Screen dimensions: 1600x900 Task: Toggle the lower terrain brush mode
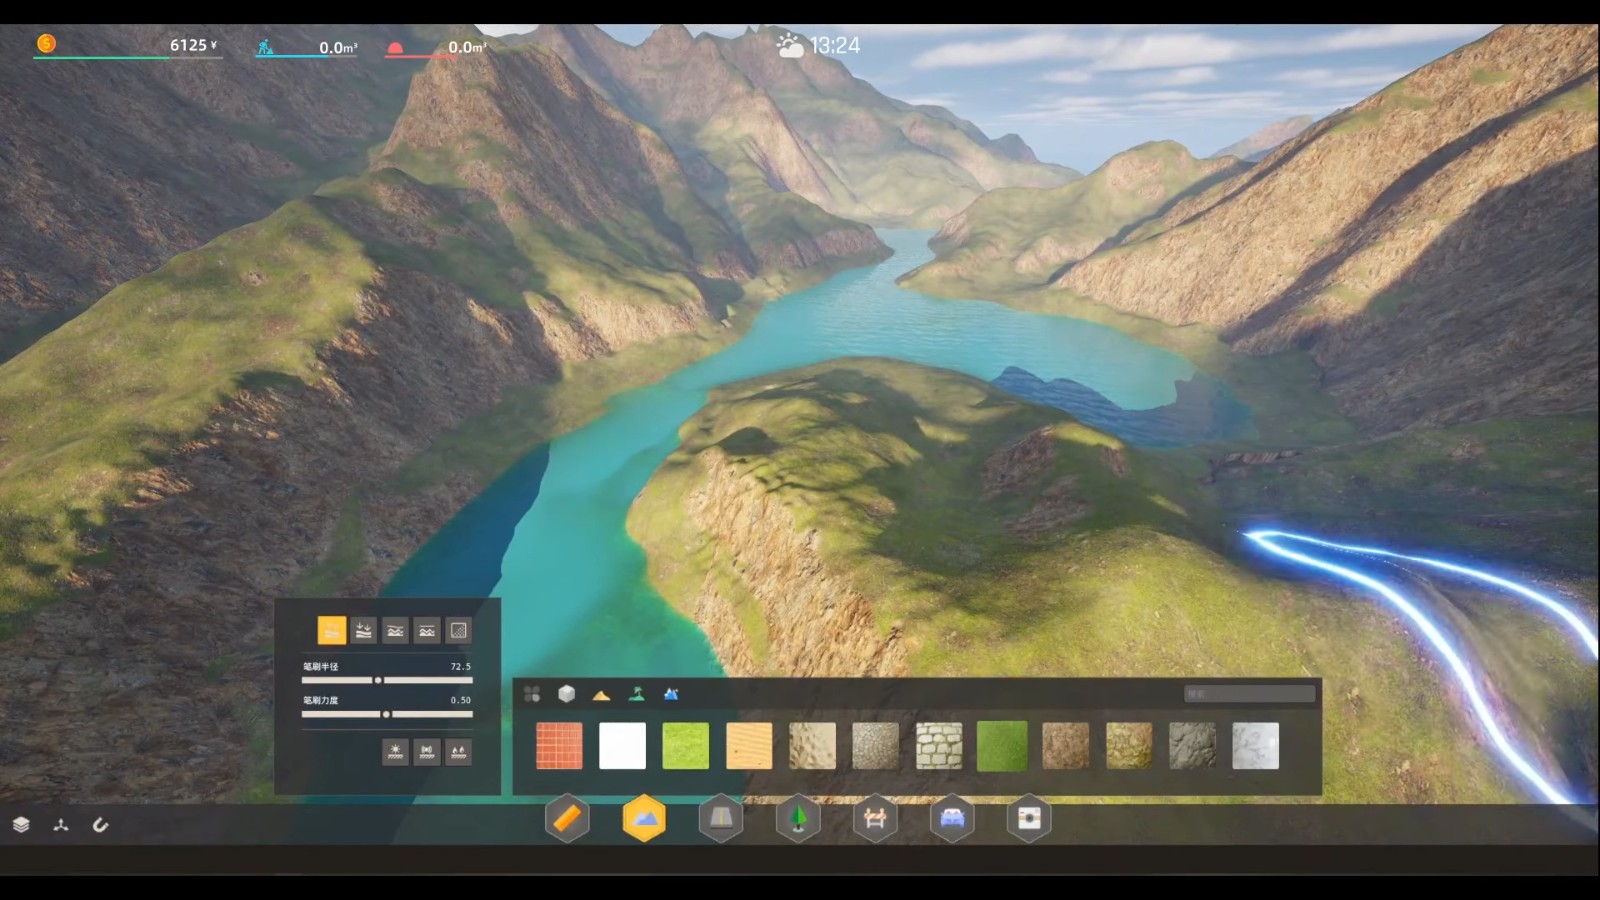(364, 630)
